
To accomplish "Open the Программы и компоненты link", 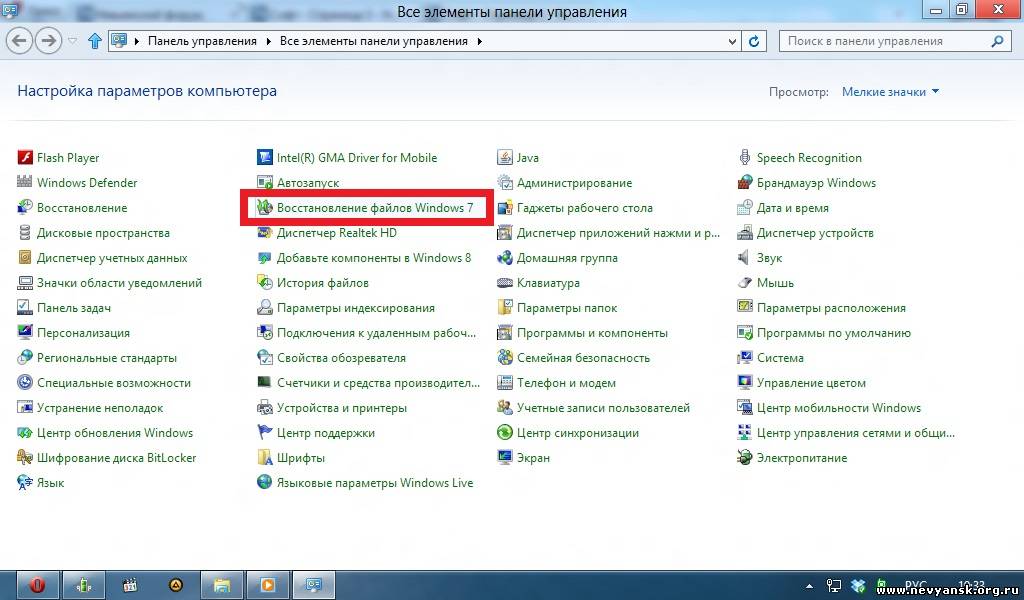I will [x=592, y=333].
